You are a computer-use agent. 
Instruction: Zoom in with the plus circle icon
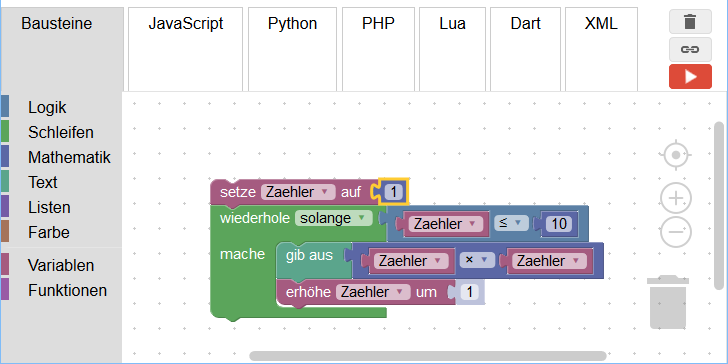click(676, 199)
